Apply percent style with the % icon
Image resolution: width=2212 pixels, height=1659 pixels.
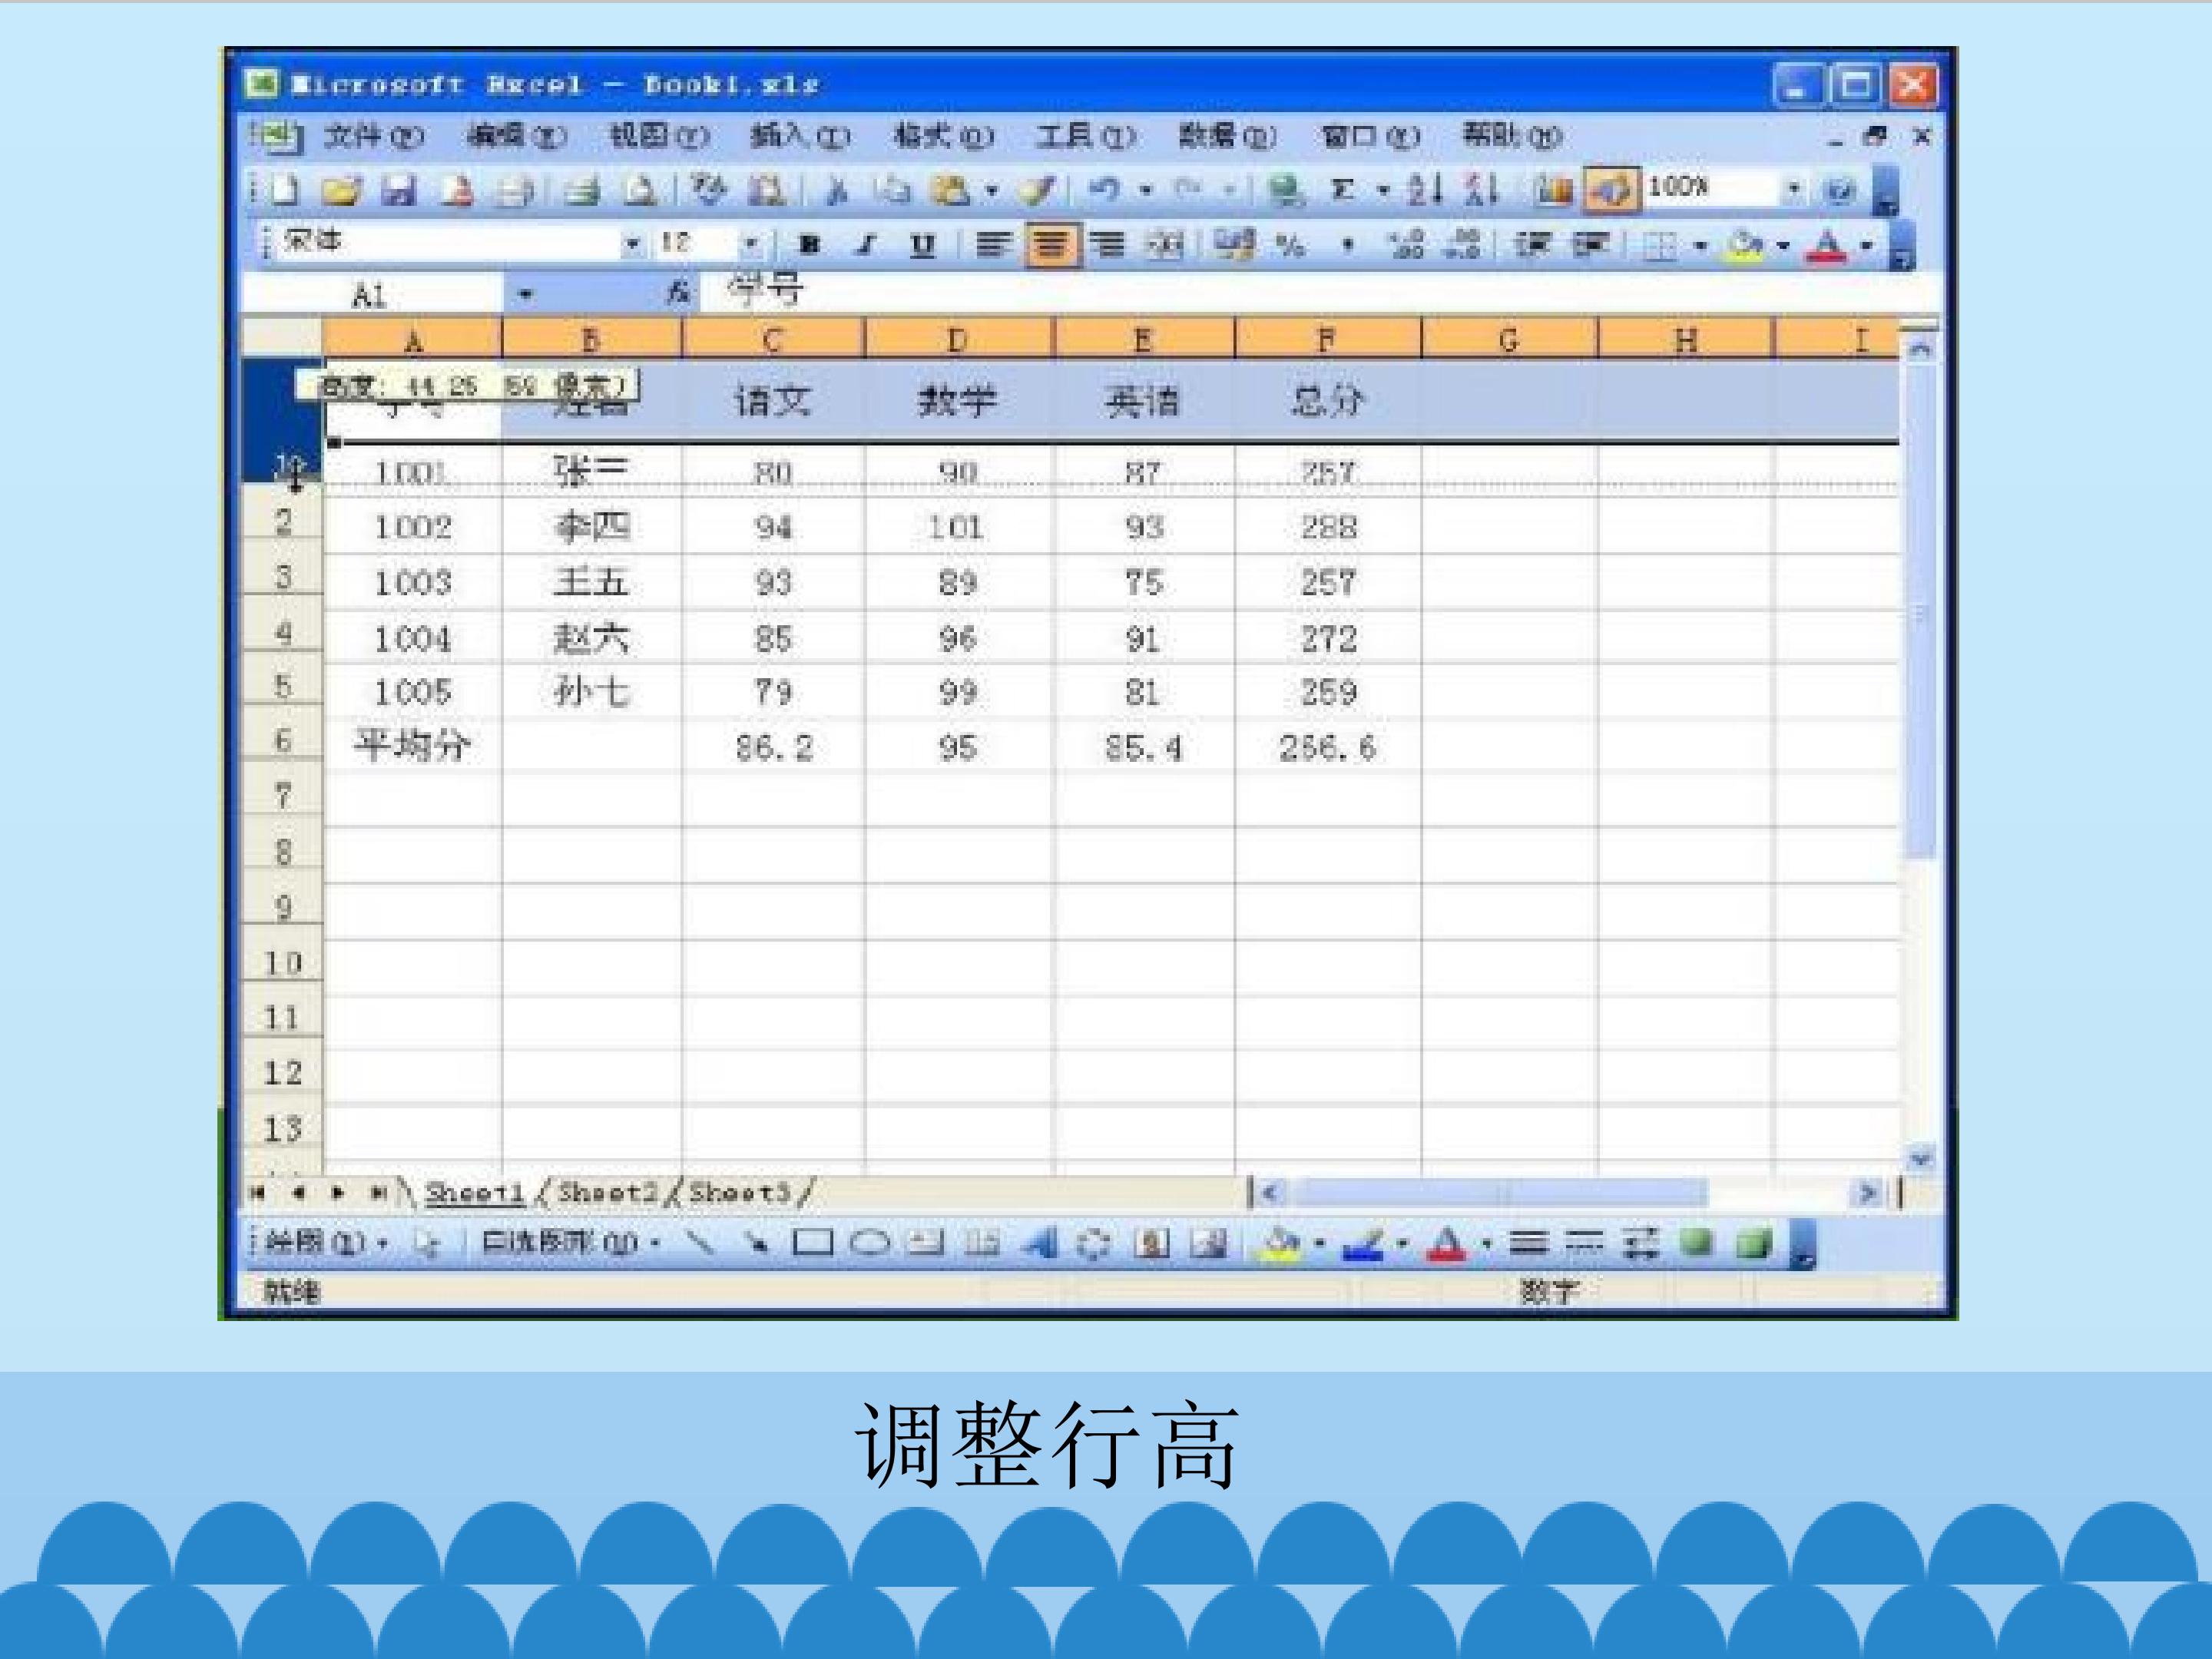click(1291, 245)
